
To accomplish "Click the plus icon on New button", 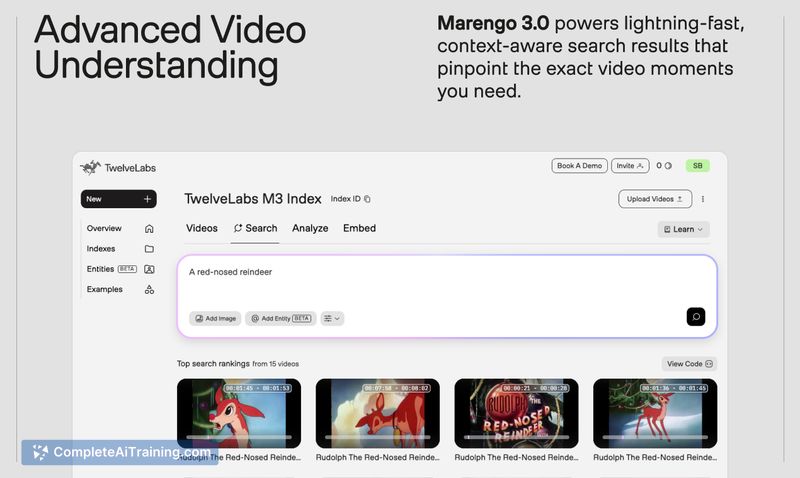I will [147, 199].
